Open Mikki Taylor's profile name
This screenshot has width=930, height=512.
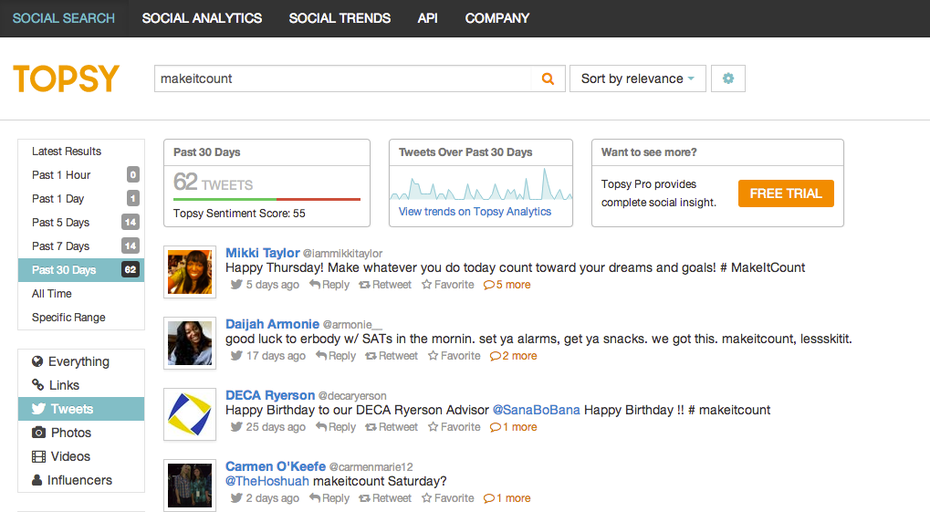point(262,253)
